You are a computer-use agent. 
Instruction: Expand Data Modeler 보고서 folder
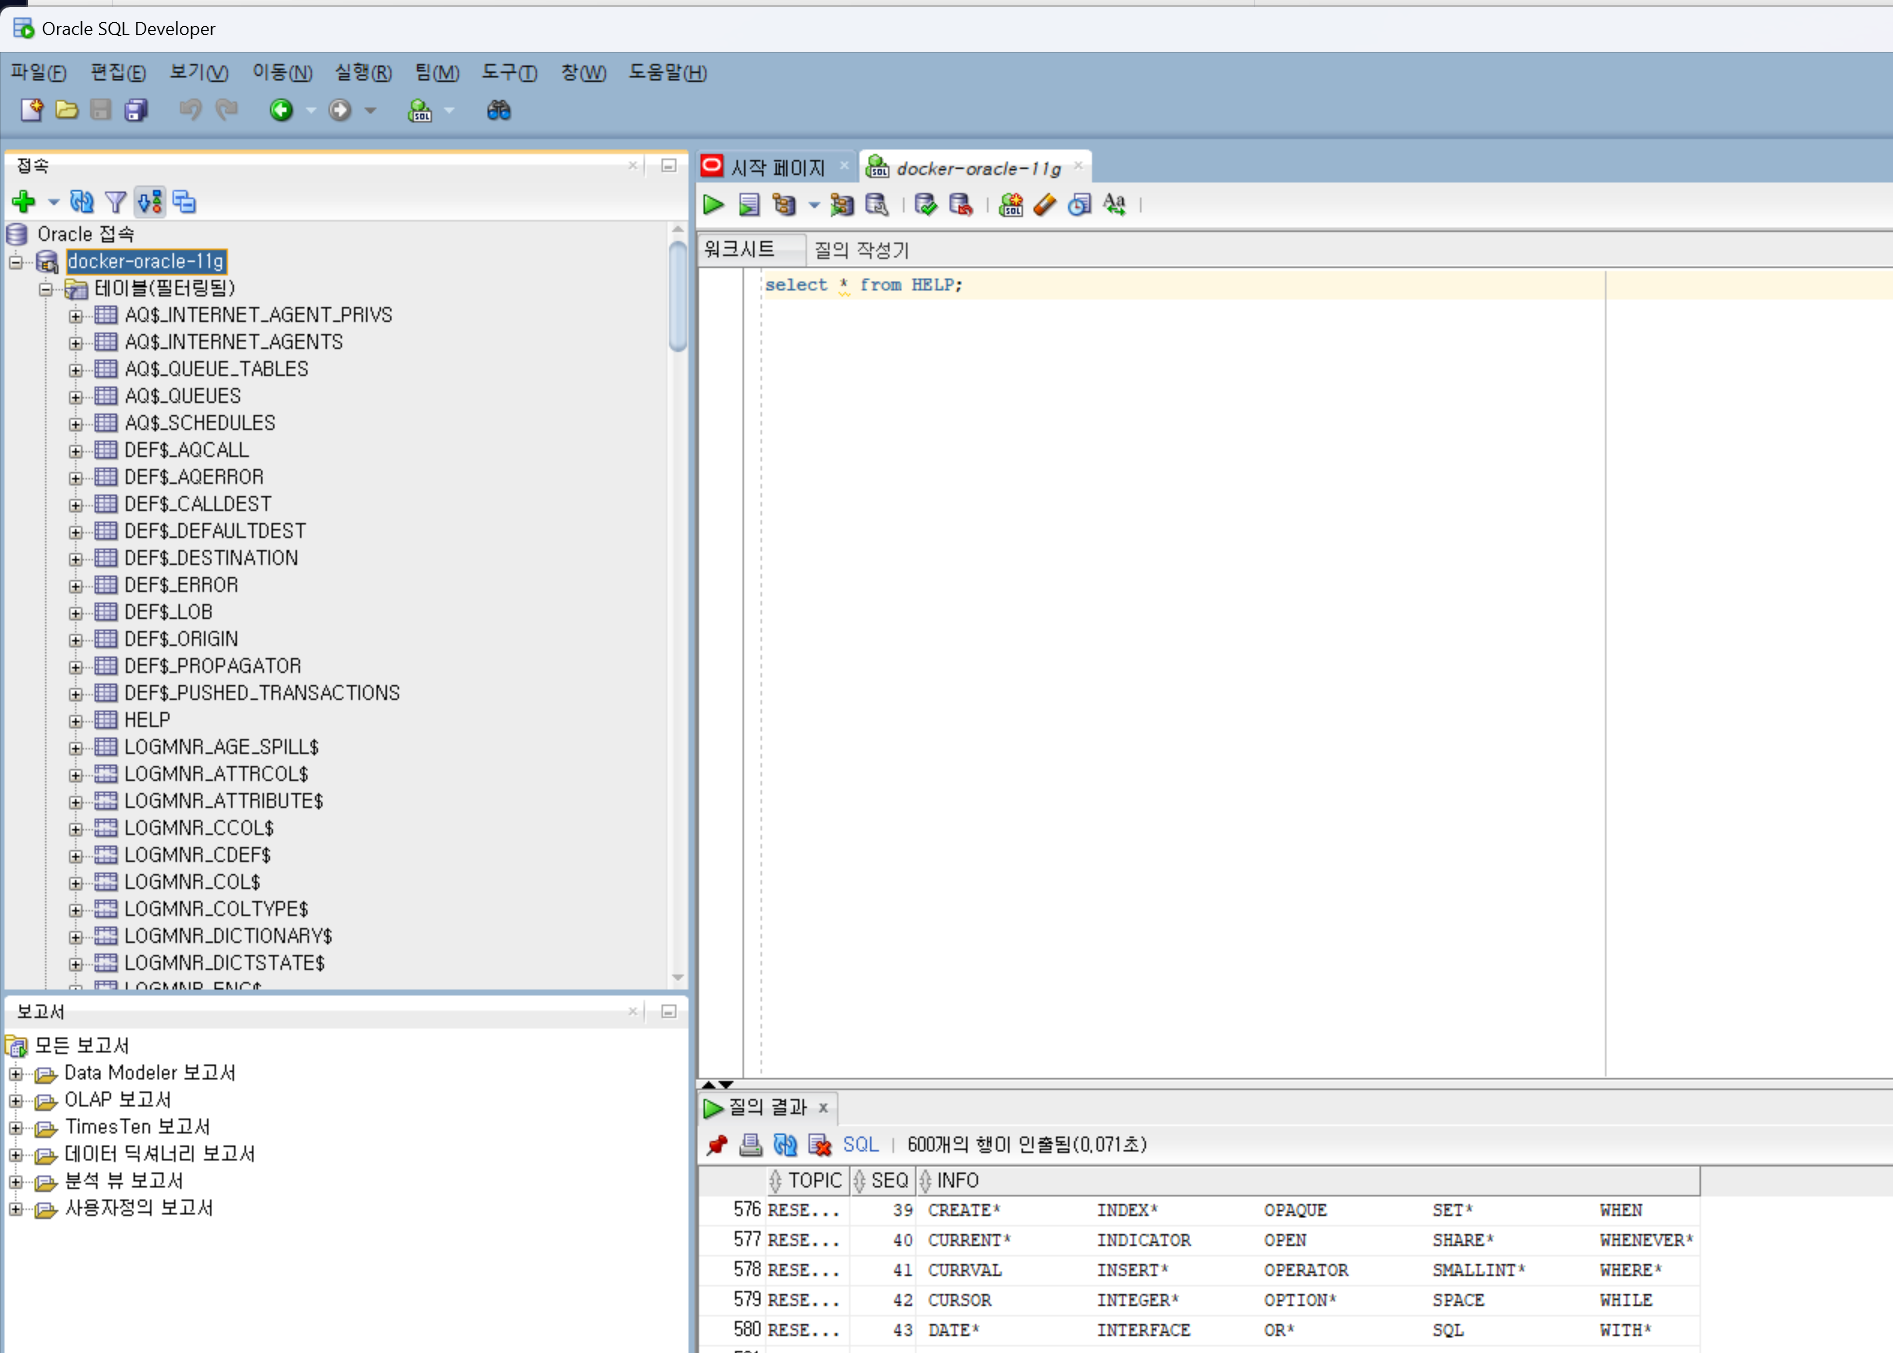[x=16, y=1074]
